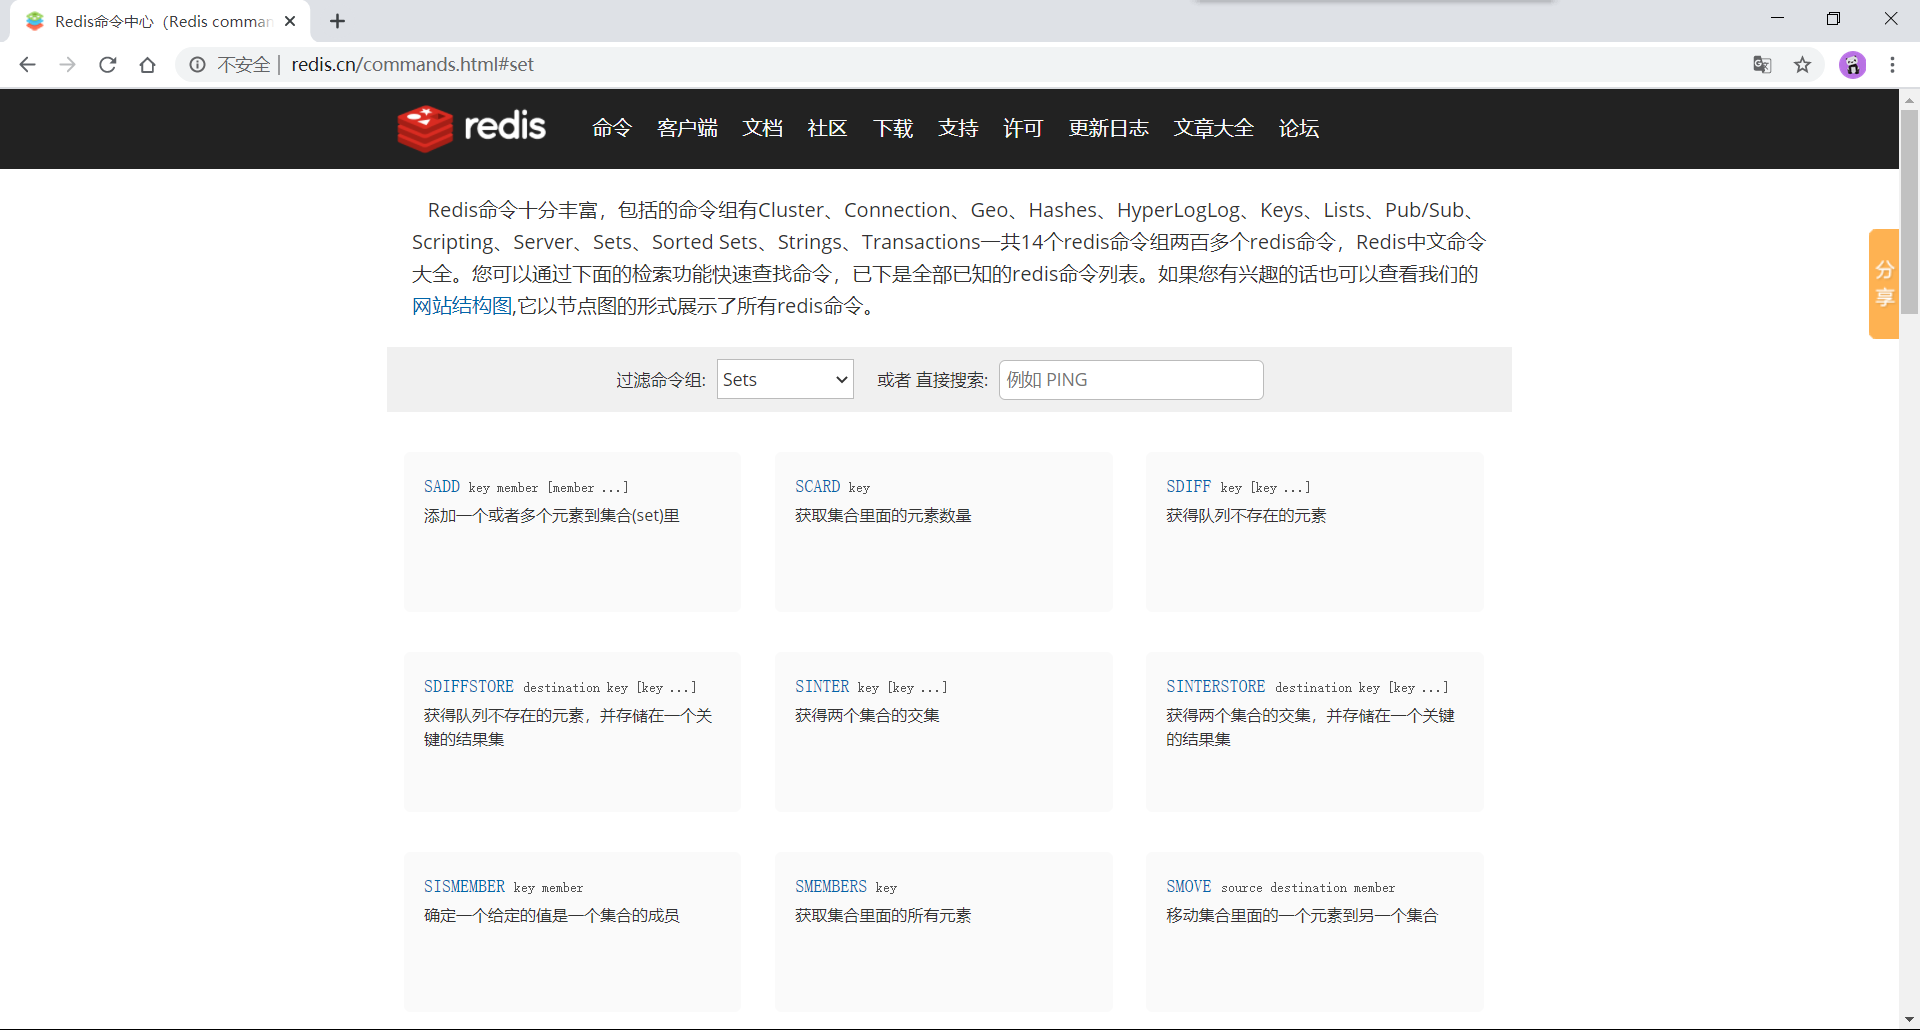This screenshot has width=1920, height=1030.
Task: Open the Google Translate page icon
Action: point(1762,65)
